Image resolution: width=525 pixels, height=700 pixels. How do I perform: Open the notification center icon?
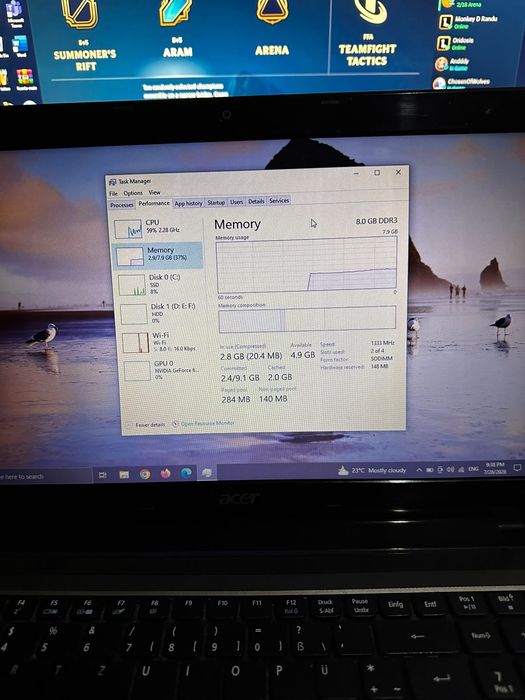[x=517, y=467]
